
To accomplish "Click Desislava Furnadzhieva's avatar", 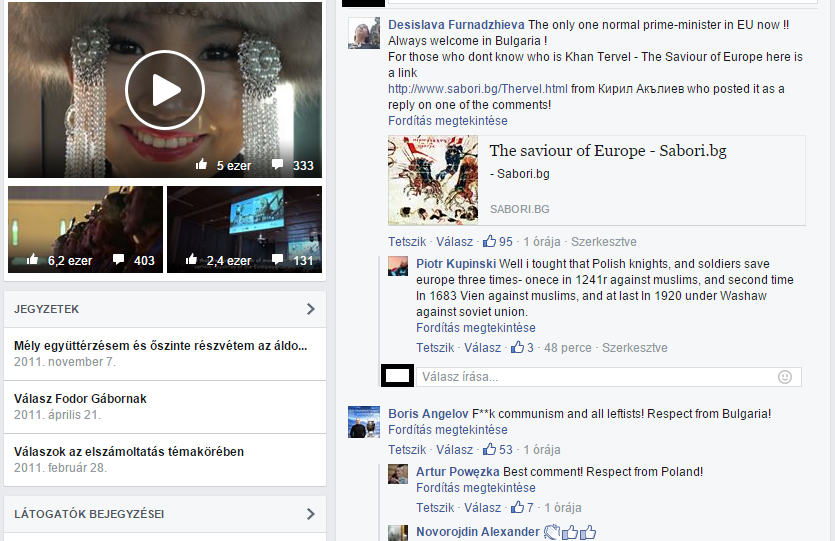I will (x=364, y=33).
